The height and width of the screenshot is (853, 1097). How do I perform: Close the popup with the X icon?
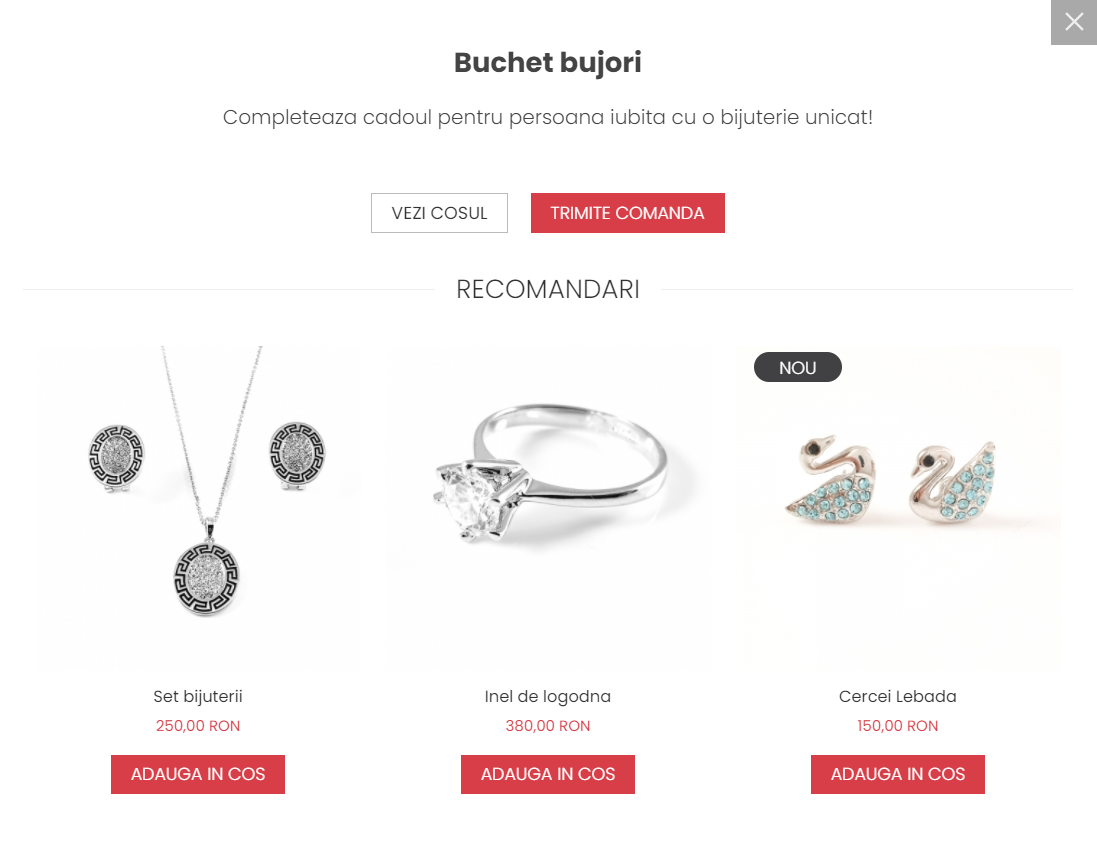point(1073,22)
